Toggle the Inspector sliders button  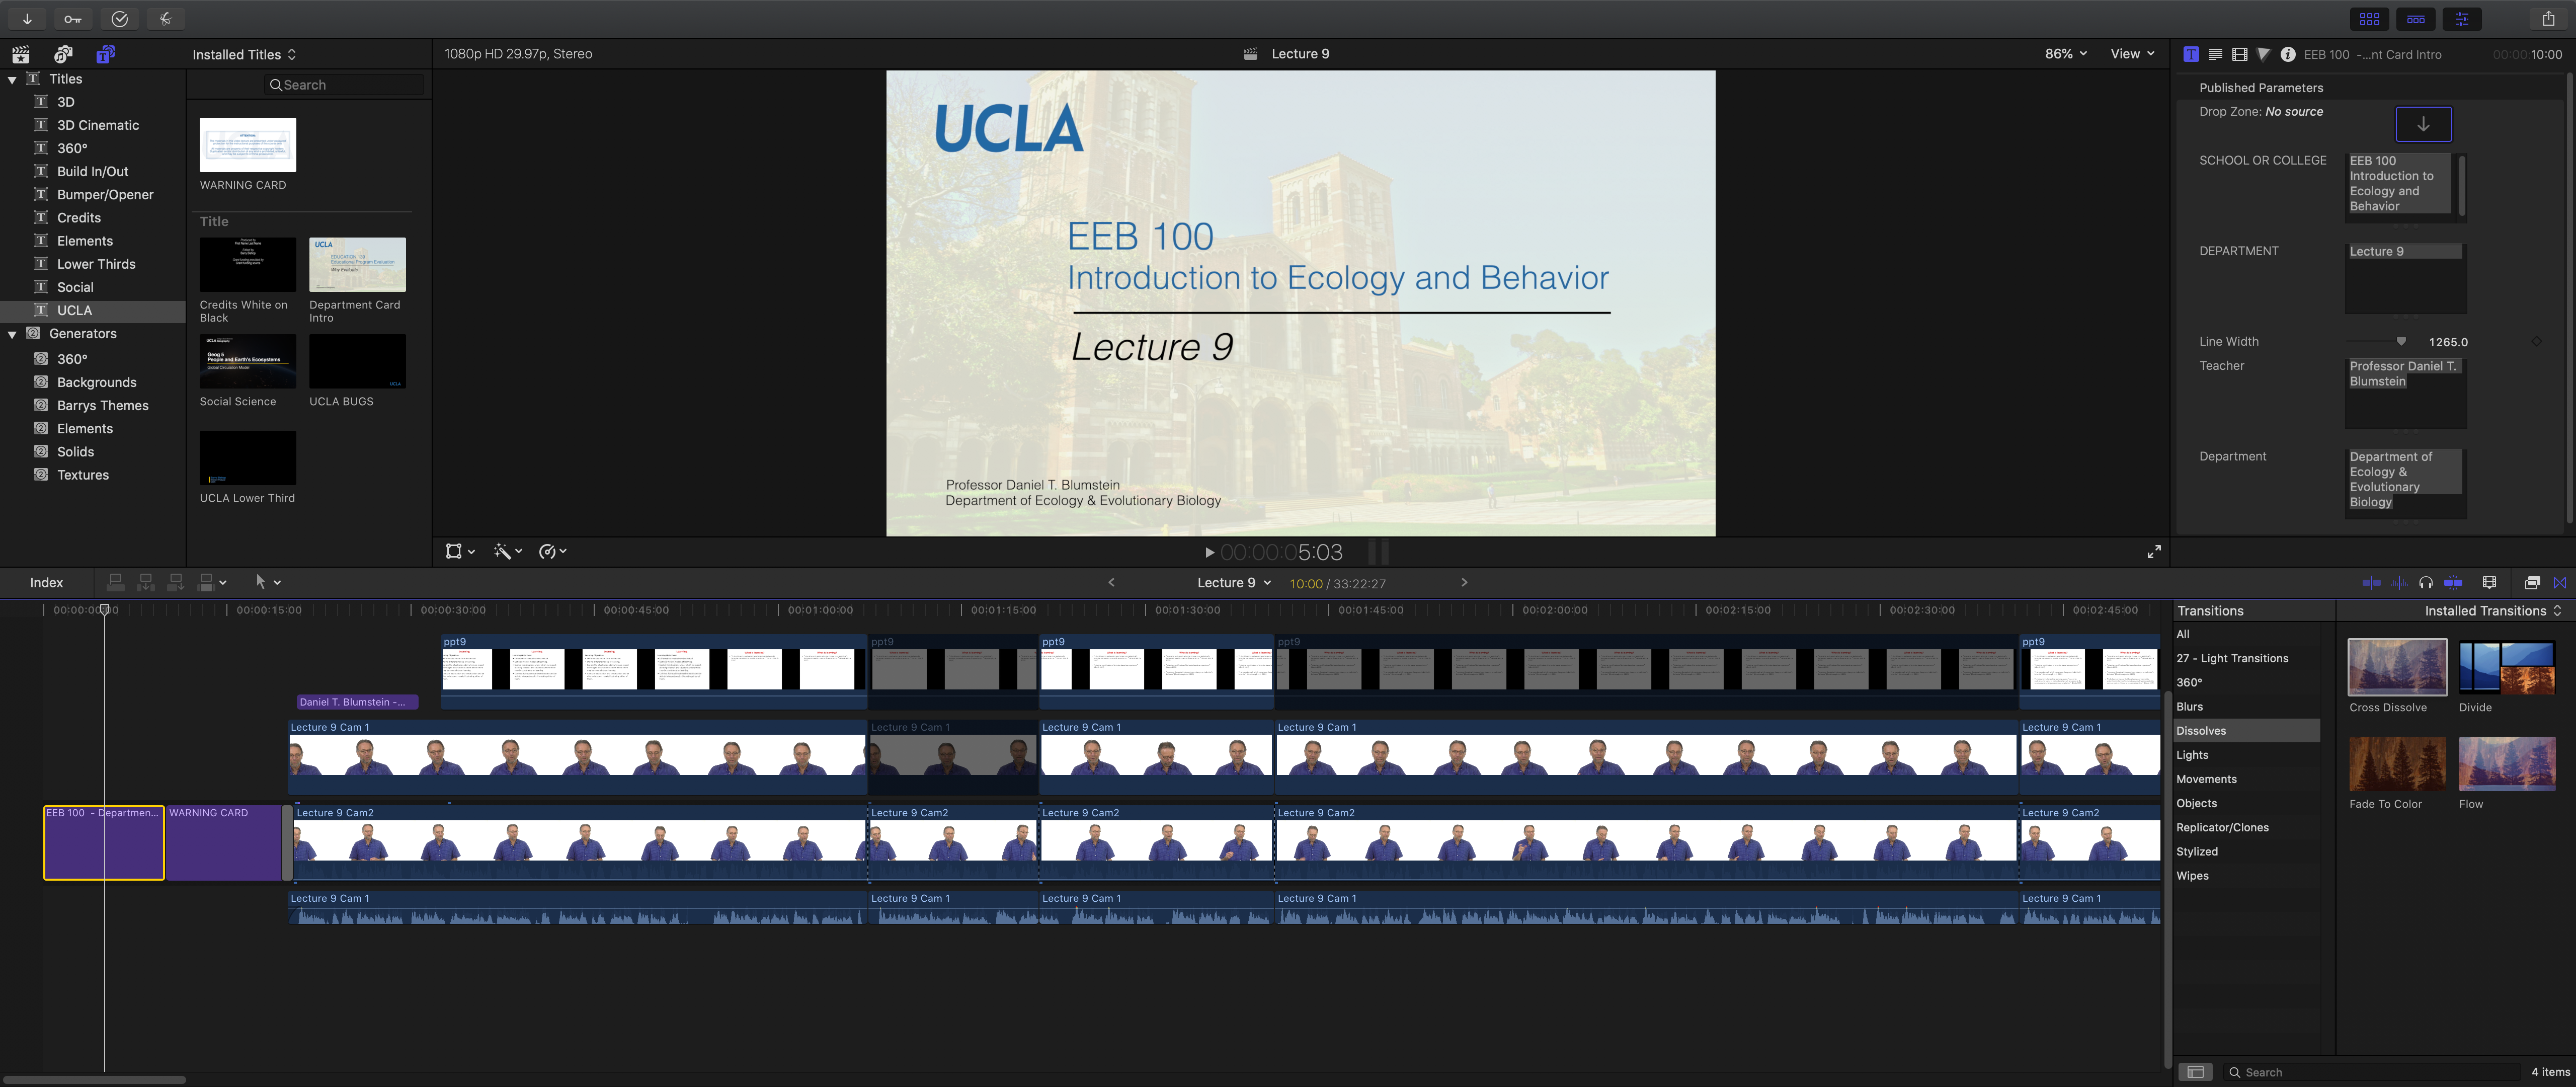coord(2461,19)
